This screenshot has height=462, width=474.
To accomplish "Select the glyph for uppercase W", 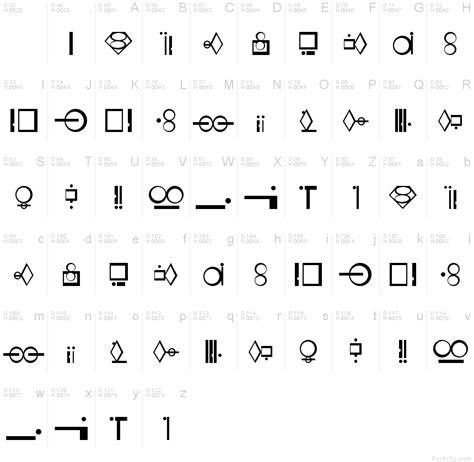I will tap(213, 203).
